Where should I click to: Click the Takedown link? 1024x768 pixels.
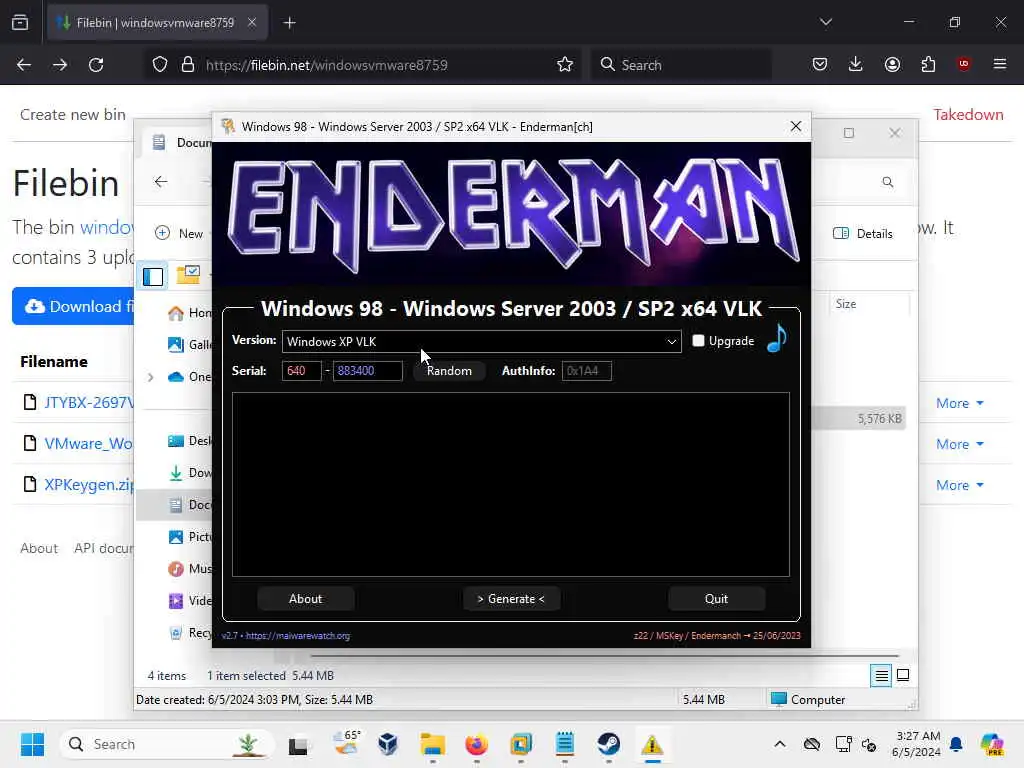968,114
